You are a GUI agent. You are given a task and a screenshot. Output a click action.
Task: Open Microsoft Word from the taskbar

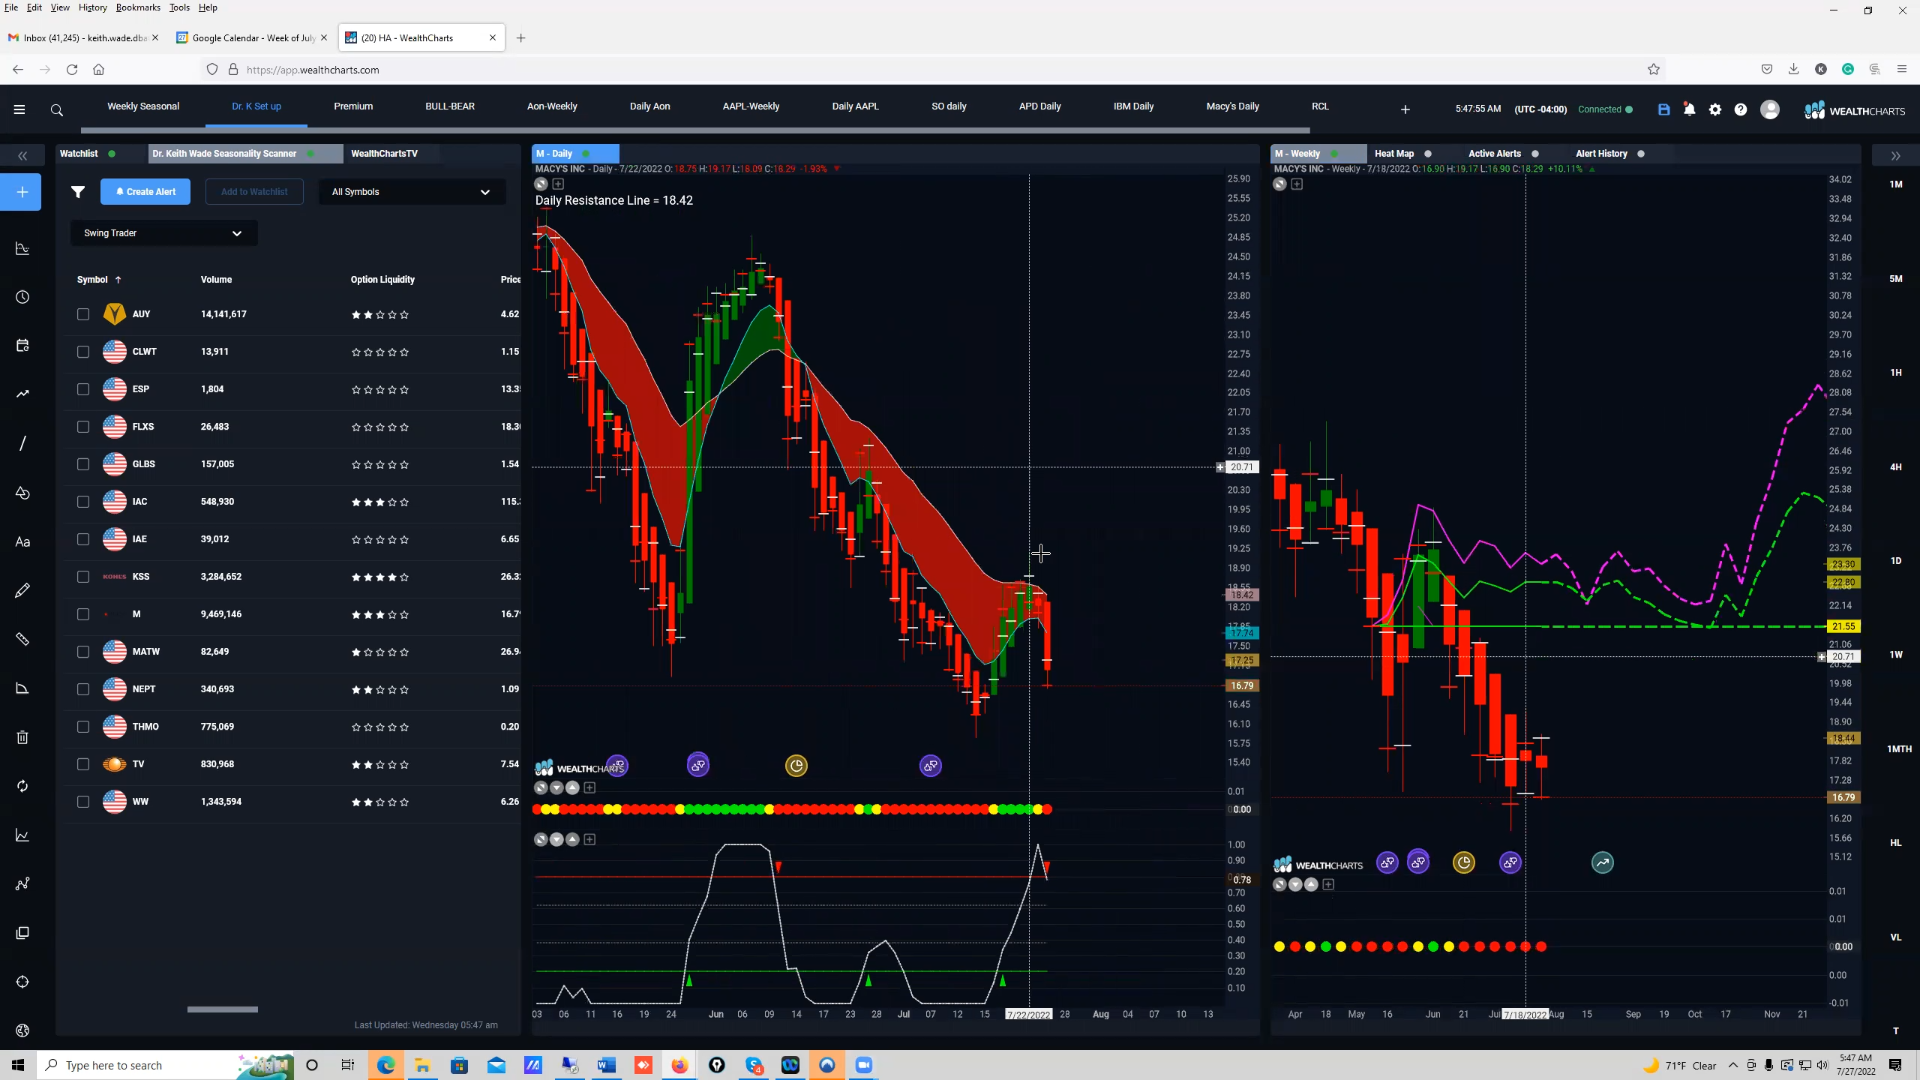606,1066
